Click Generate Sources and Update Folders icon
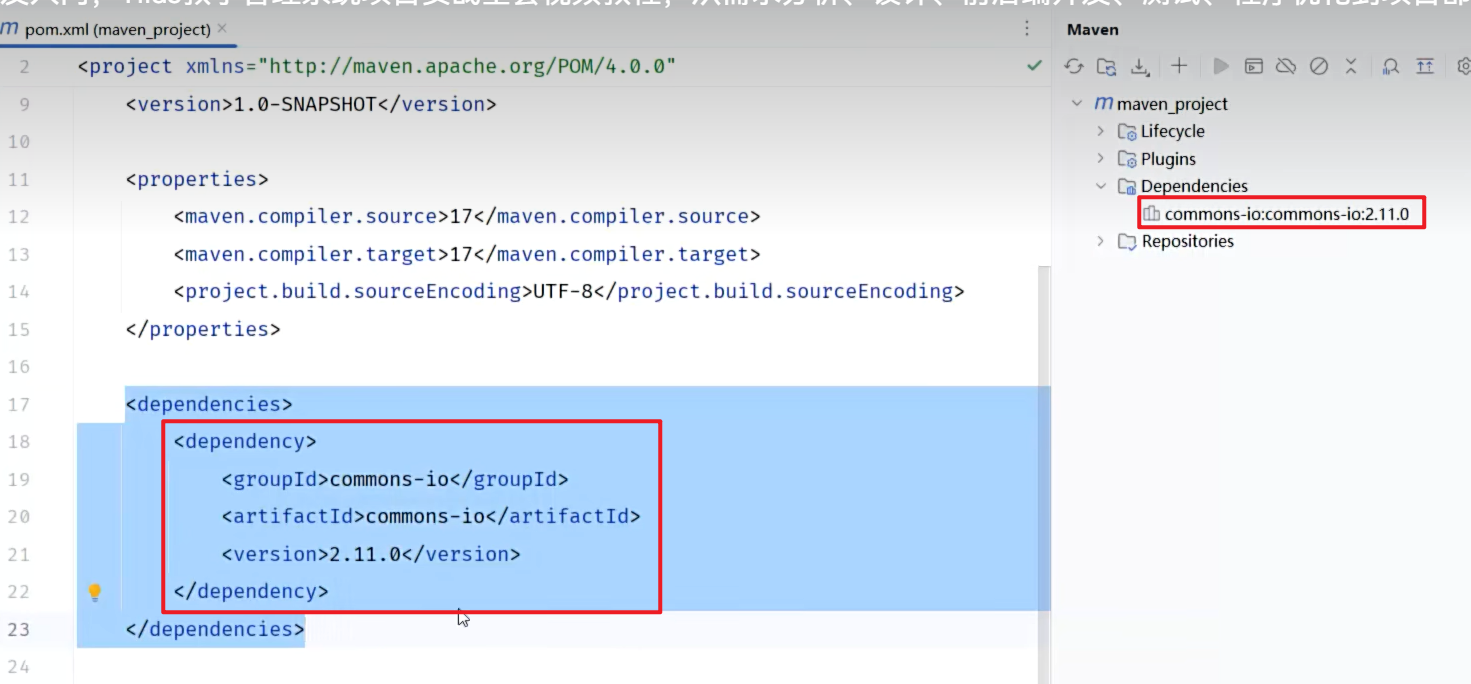This screenshot has width=1471, height=684. pos(1106,66)
